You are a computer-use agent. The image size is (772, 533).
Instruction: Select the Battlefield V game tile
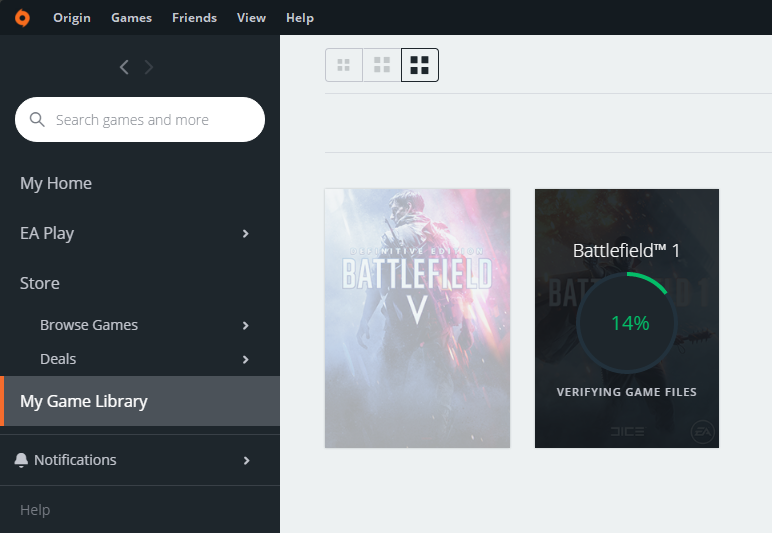click(x=418, y=318)
